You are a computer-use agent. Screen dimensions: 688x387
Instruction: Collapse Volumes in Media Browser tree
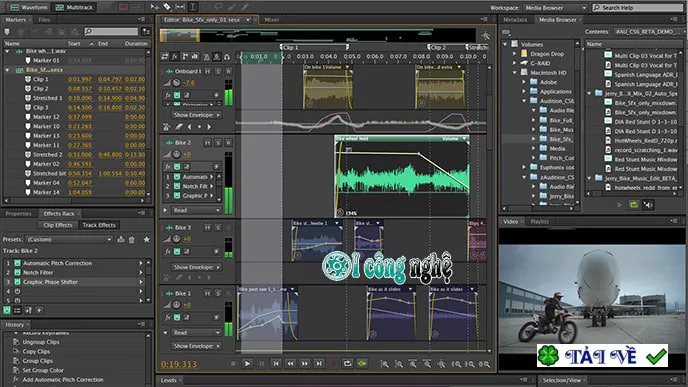pos(505,44)
